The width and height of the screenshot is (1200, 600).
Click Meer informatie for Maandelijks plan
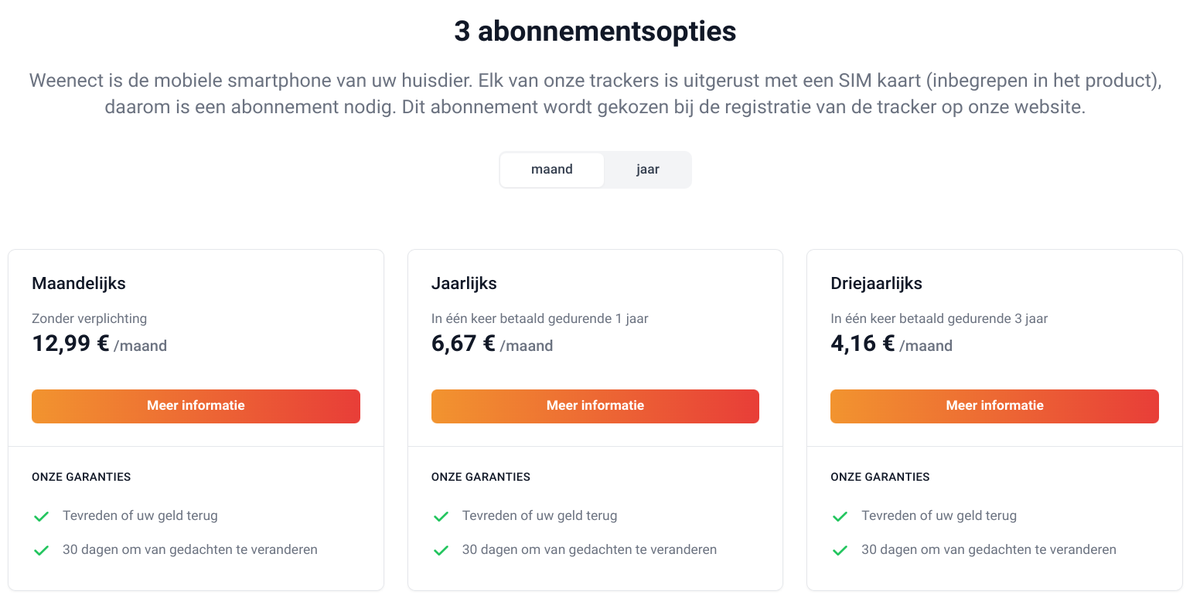(x=196, y=406)
